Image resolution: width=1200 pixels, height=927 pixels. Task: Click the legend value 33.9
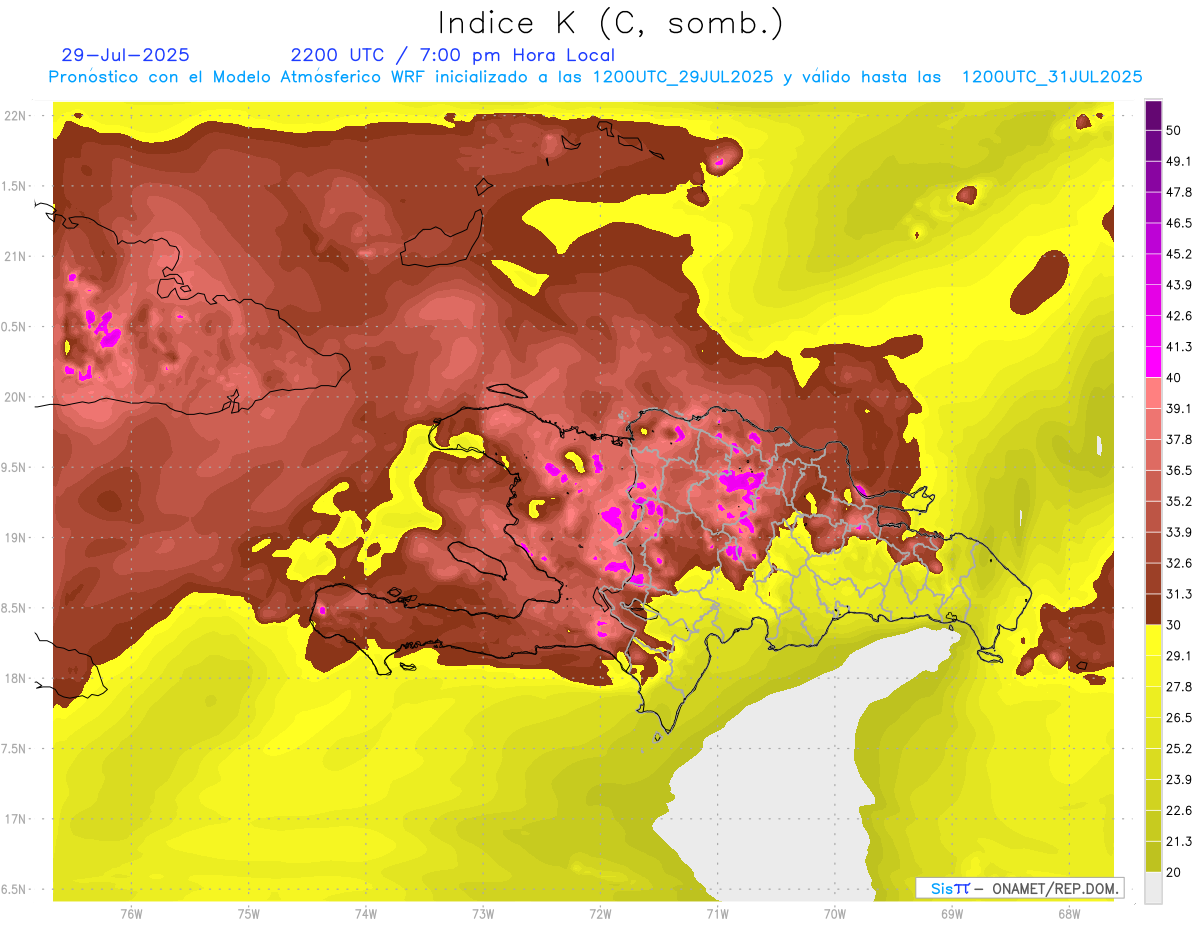(x=1178, y=532)
